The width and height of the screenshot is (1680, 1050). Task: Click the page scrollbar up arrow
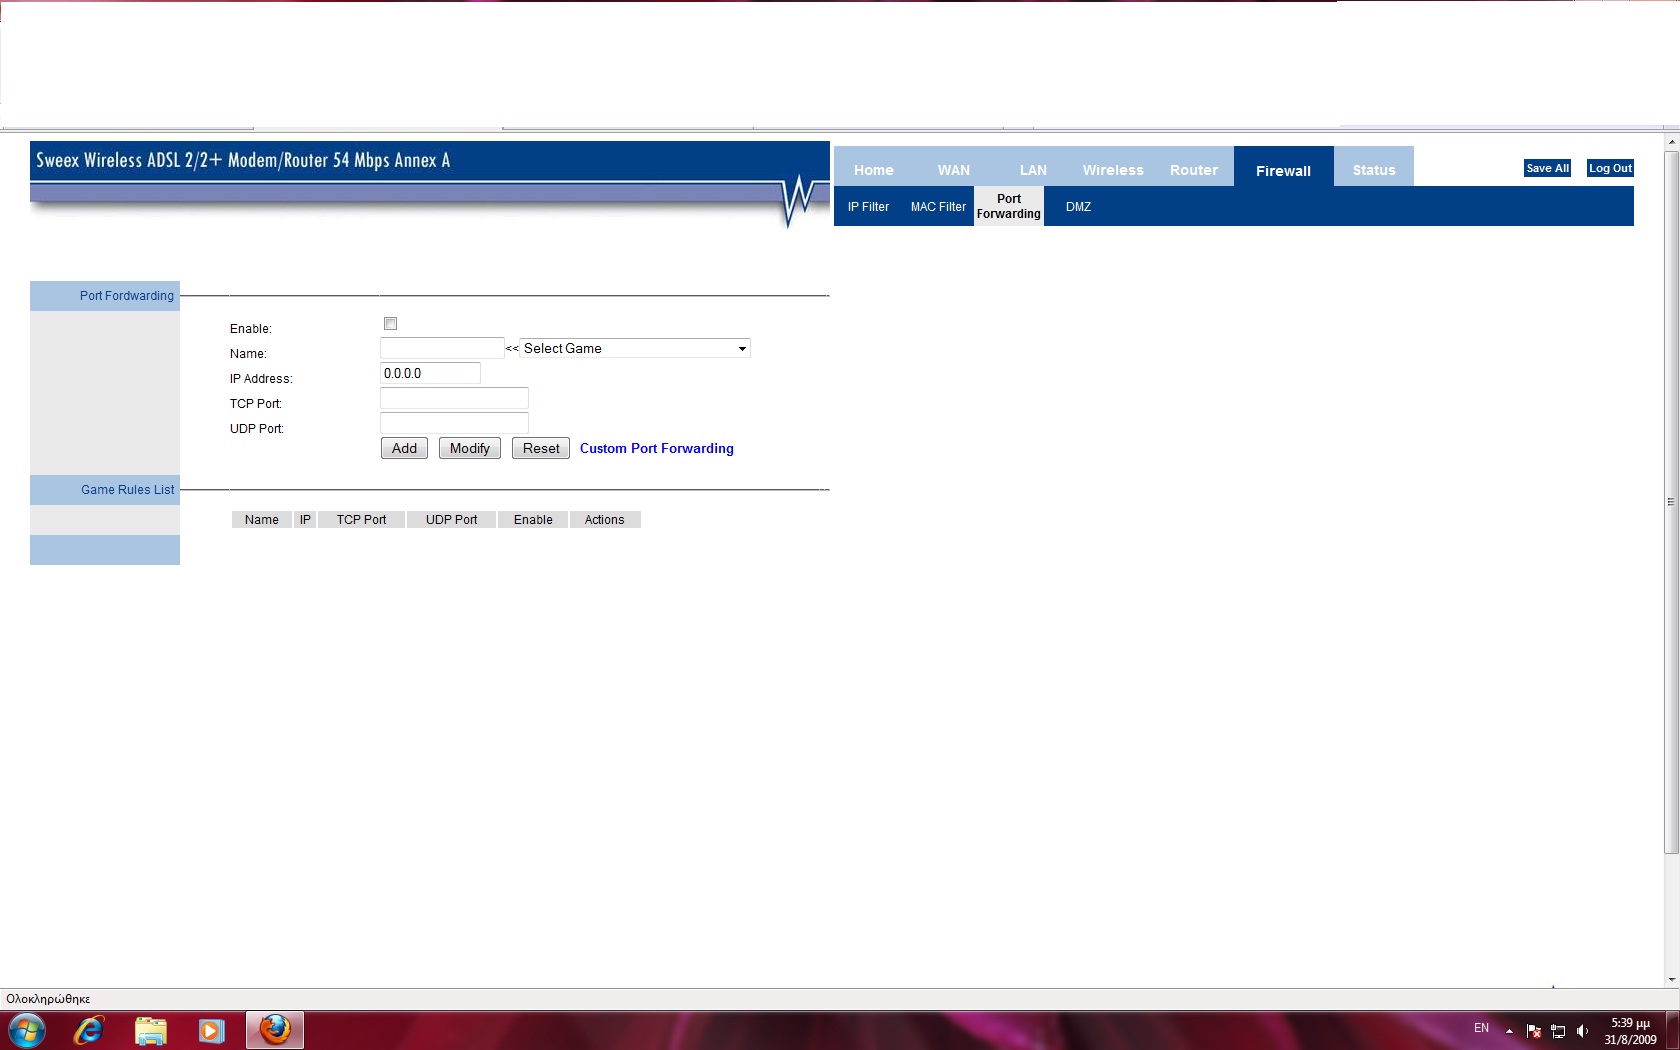click(x=1671, y=143)
